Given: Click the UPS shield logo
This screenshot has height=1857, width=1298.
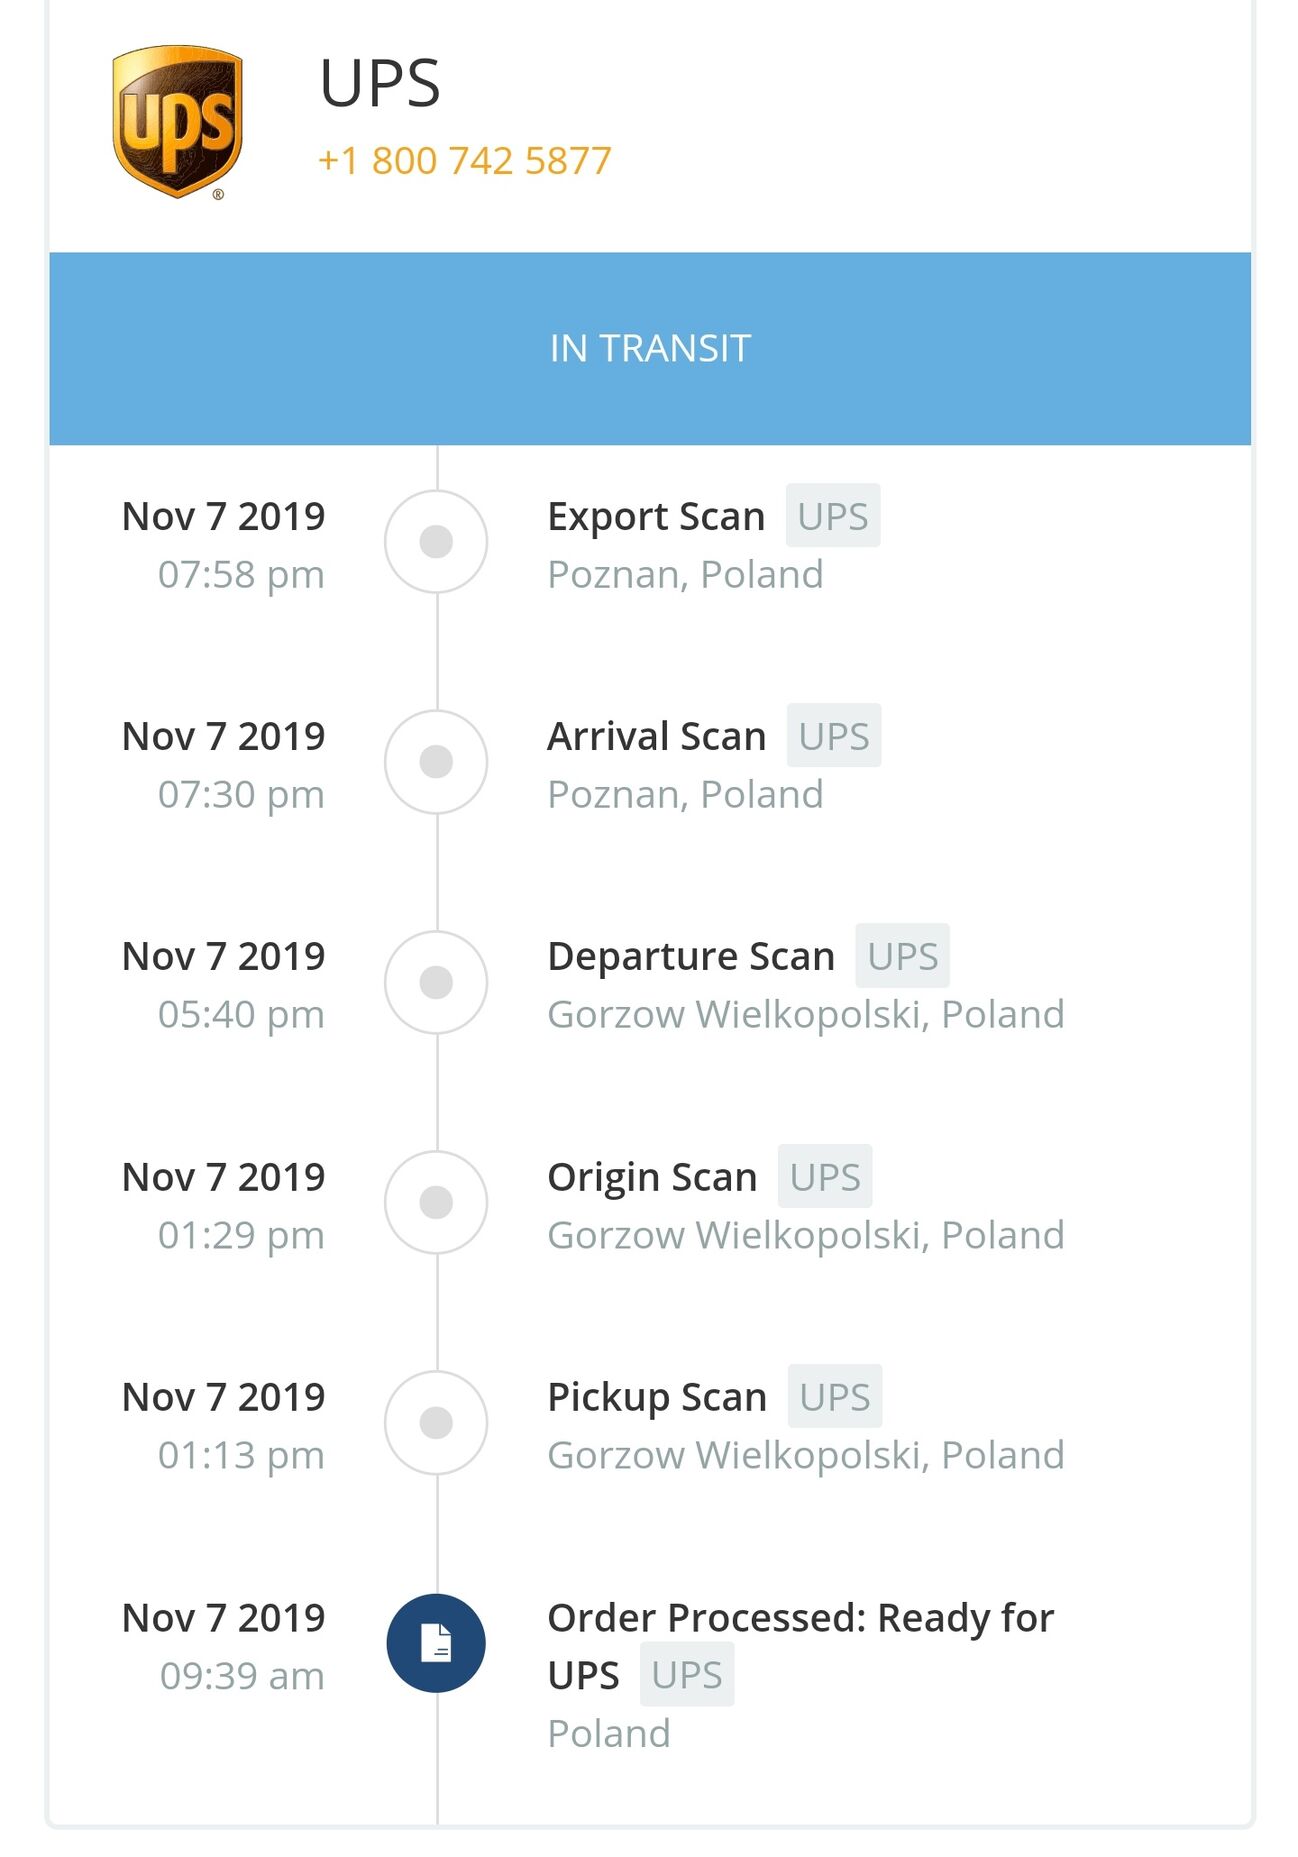Looking at the screenshot, I should pyautogui.click(x=177, y=121).
